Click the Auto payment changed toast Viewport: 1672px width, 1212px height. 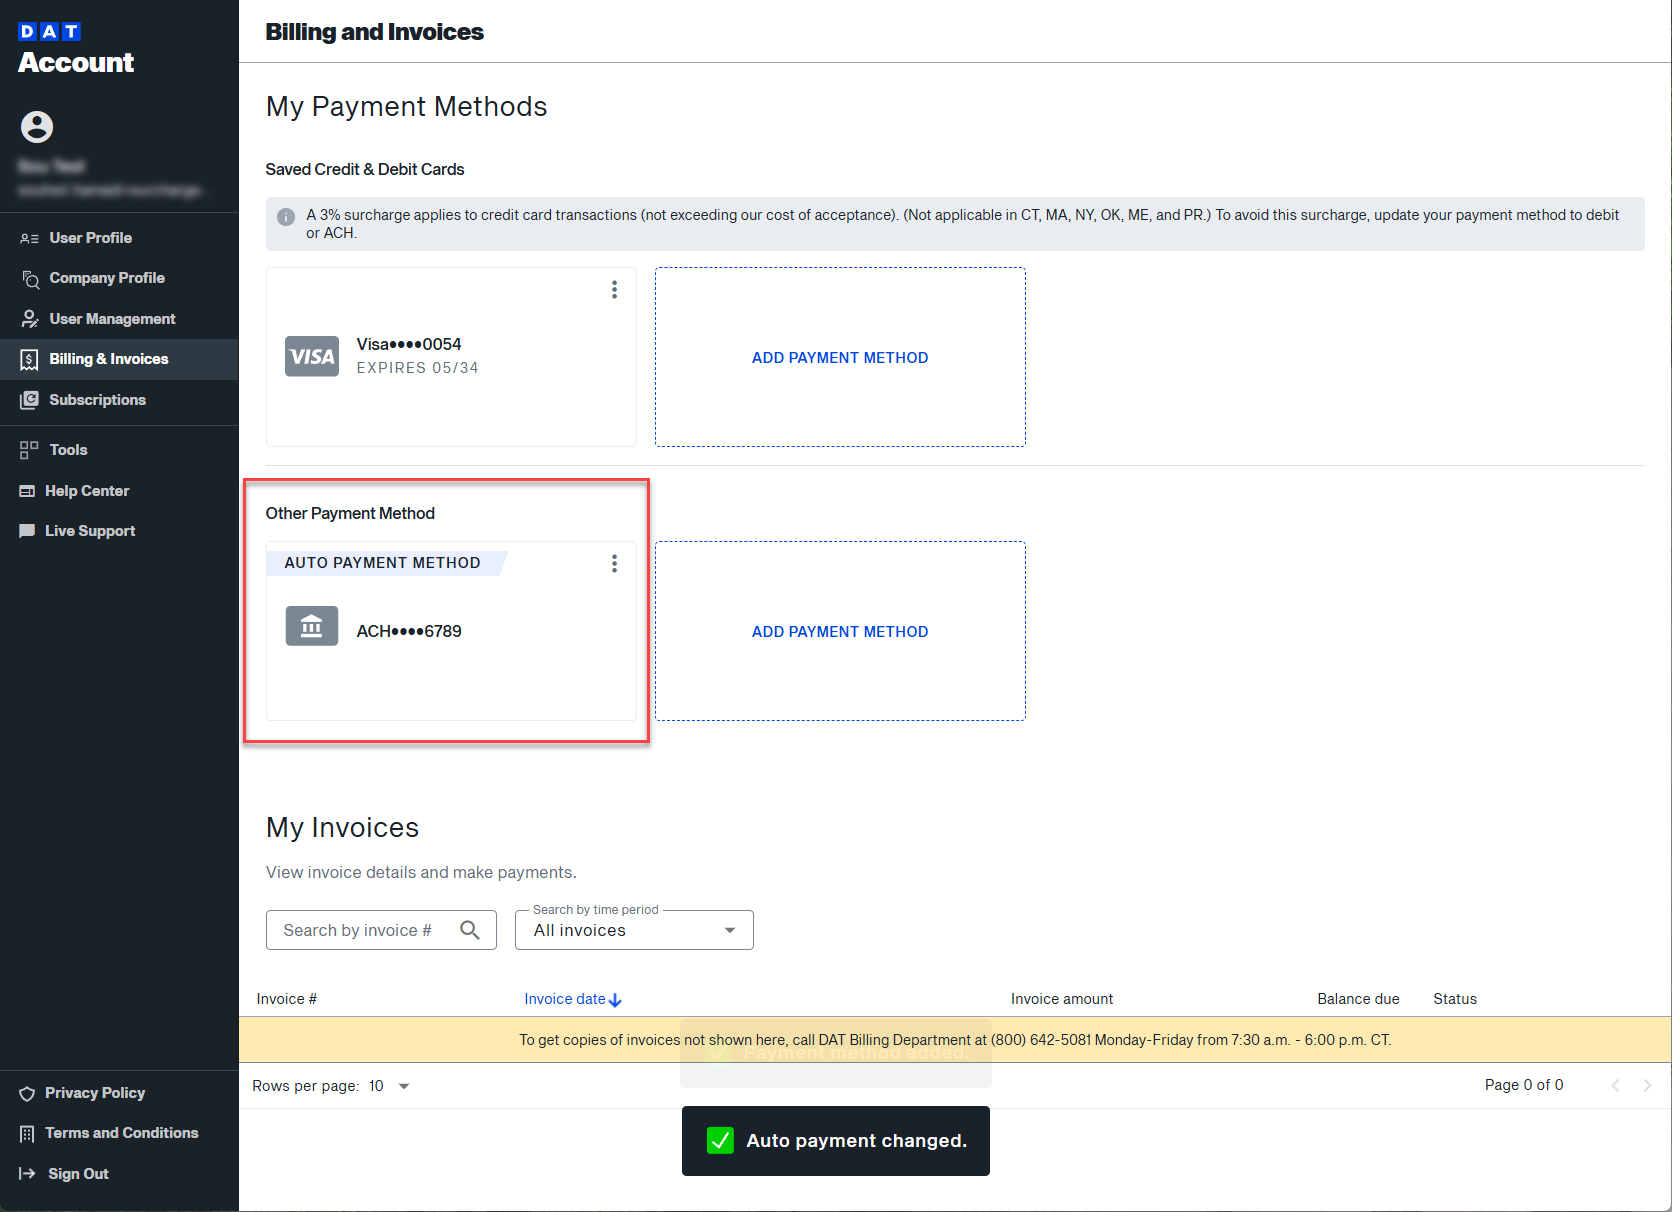(836, 1141)
